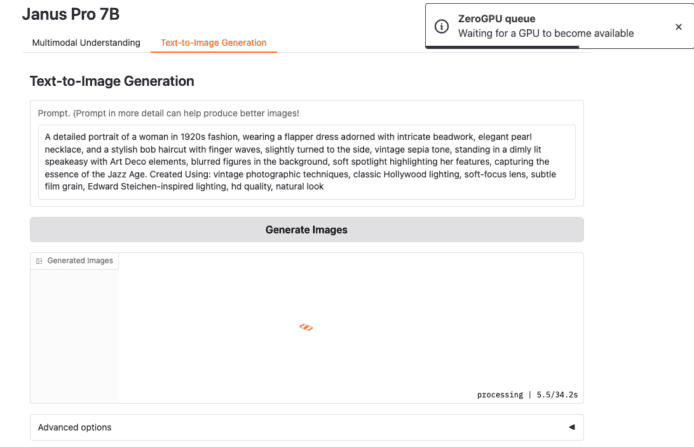Click the Text-to-Image Generation section heading

coord(112,81)
